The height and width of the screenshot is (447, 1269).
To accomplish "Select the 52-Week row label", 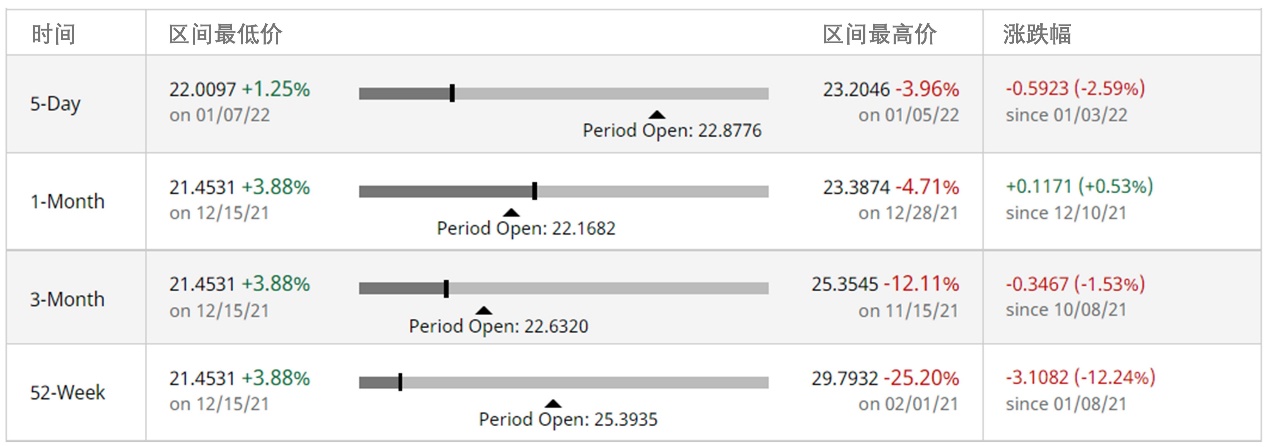I will 67,393.
